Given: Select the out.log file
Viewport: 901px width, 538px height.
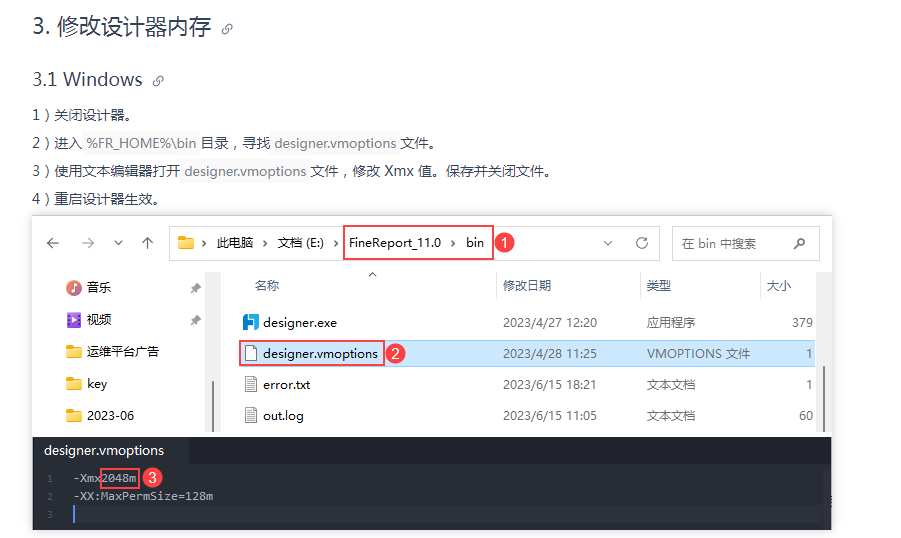Looking at the screenshot, I should tap(283, 416).
